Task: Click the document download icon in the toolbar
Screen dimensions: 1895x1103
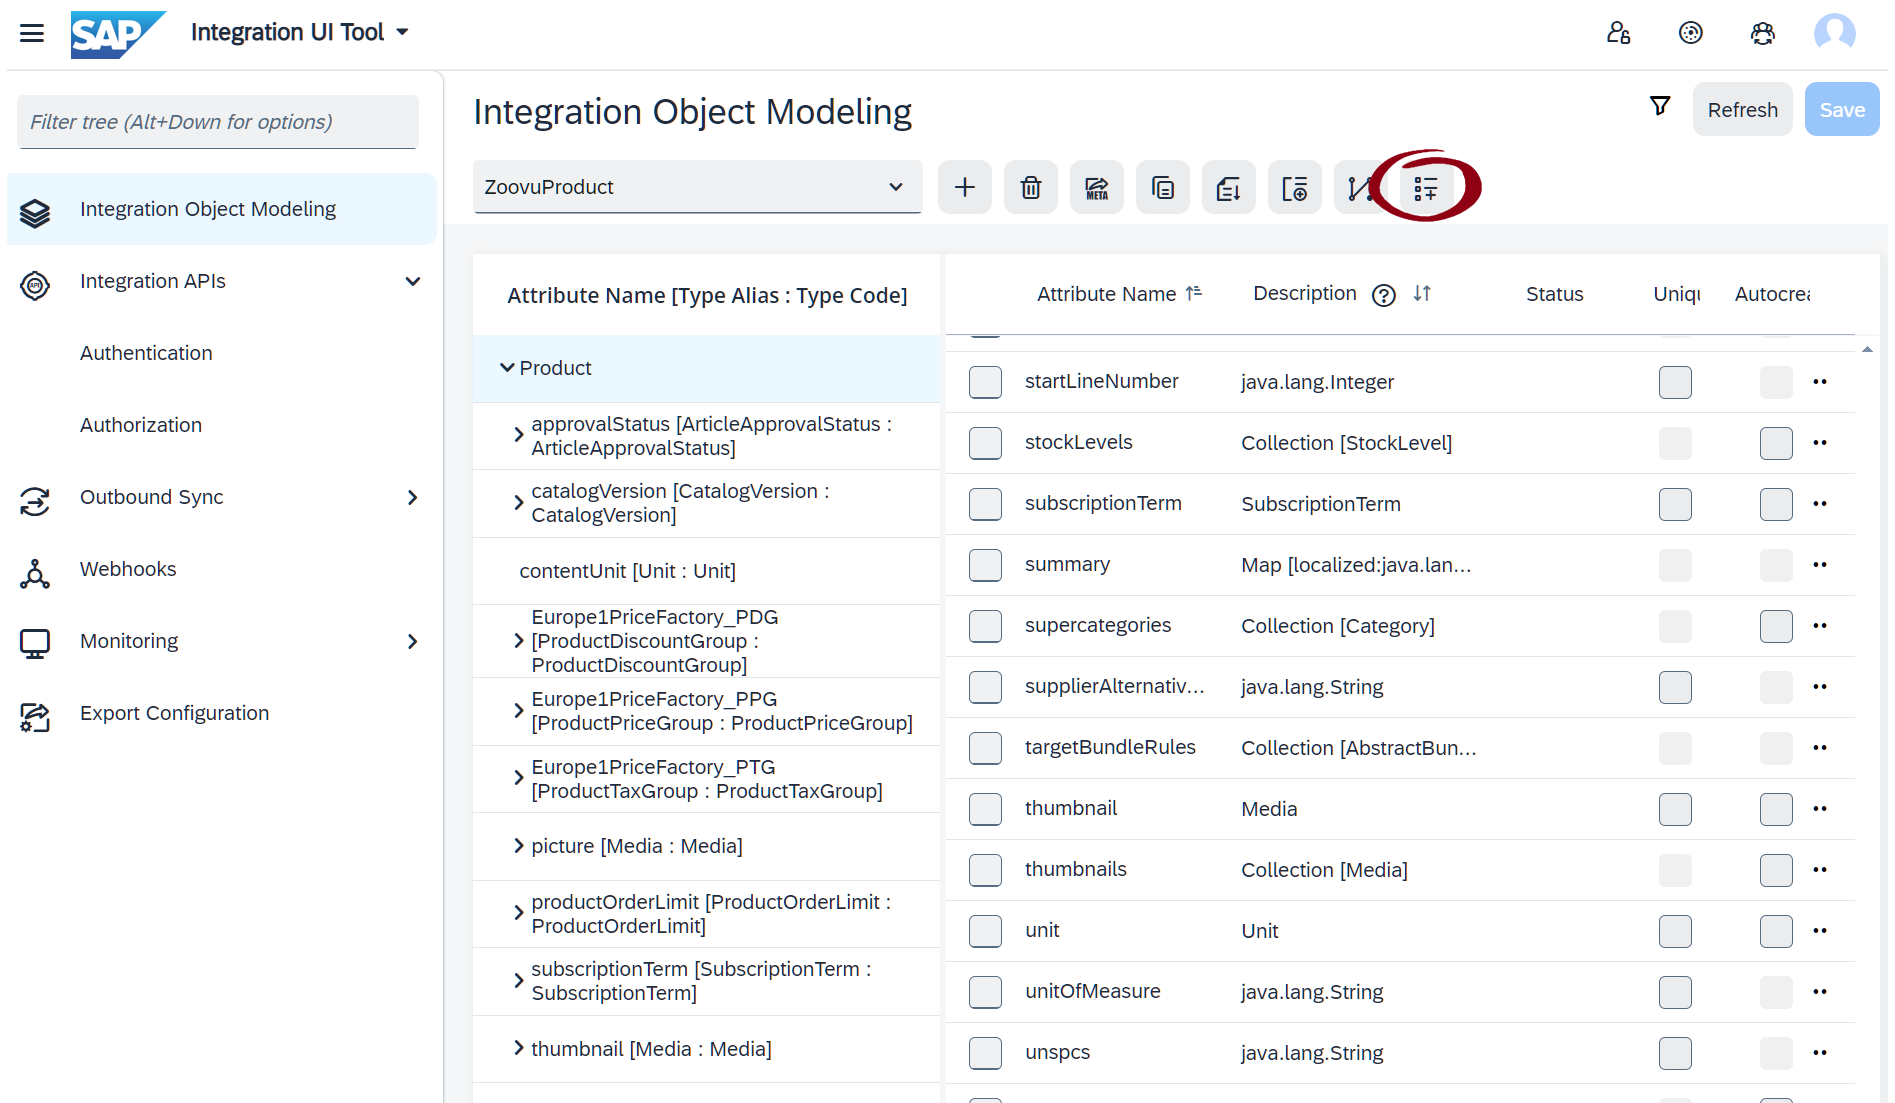Action: pos(1228,187)
